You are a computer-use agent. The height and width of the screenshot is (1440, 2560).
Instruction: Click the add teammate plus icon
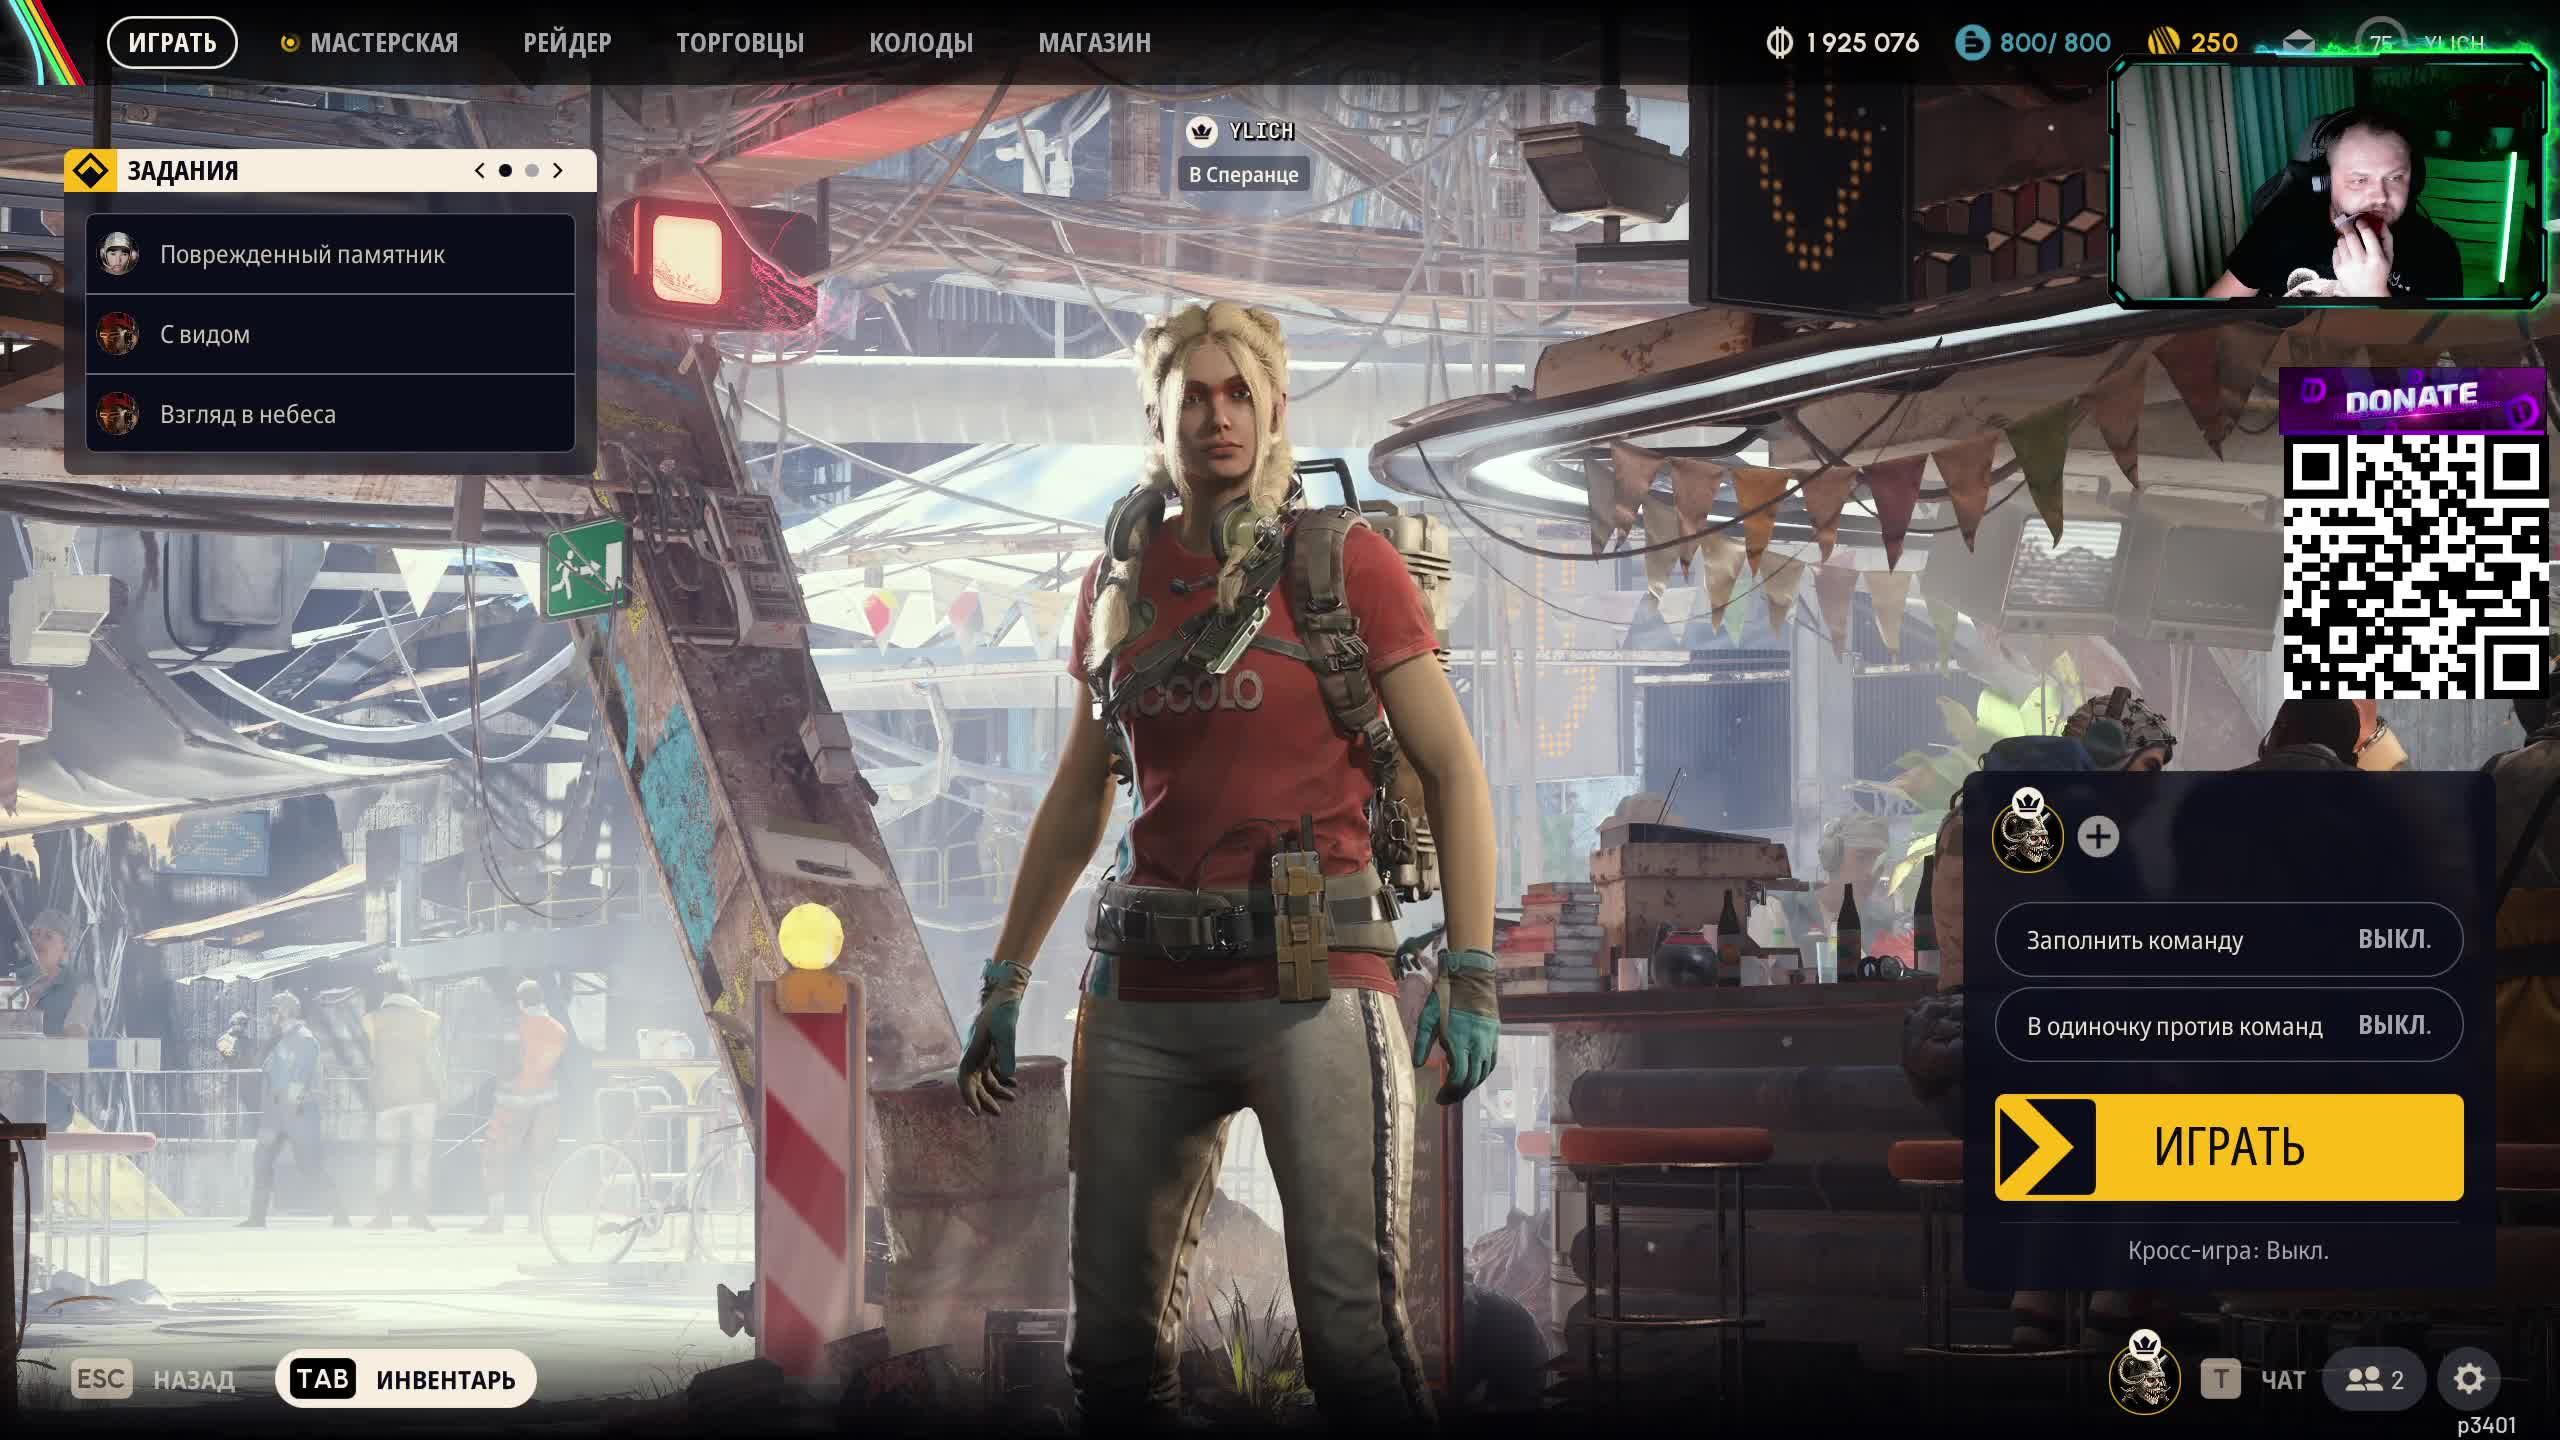2097,837
